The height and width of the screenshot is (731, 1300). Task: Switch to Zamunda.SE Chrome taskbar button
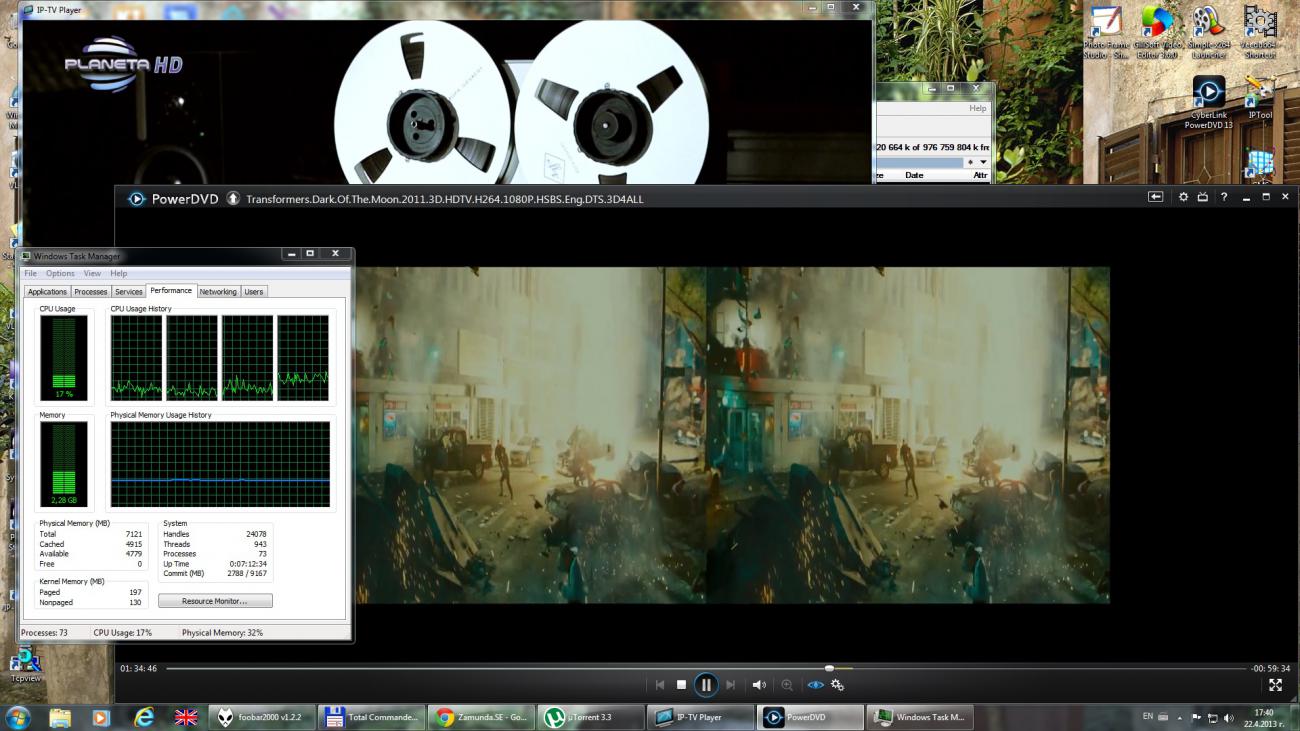click(481, 717)
